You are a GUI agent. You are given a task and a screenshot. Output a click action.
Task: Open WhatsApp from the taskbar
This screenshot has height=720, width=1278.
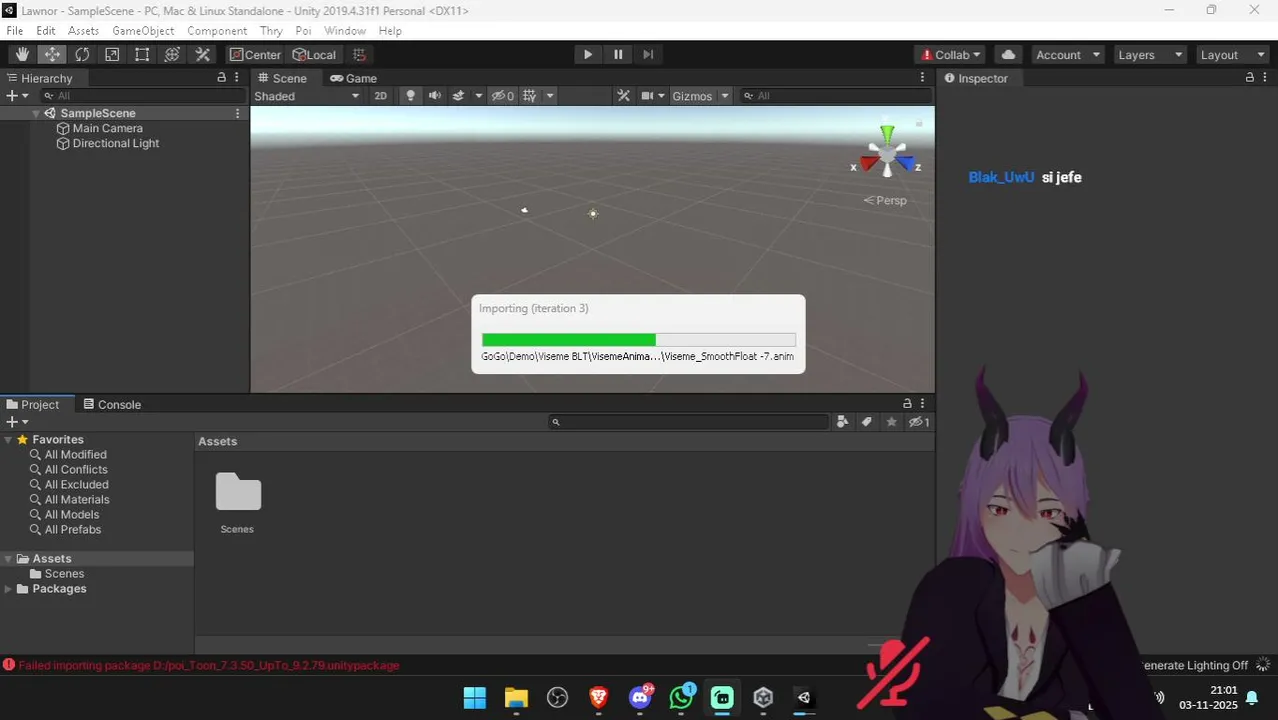pyautogui.click(x=682, y=697)
